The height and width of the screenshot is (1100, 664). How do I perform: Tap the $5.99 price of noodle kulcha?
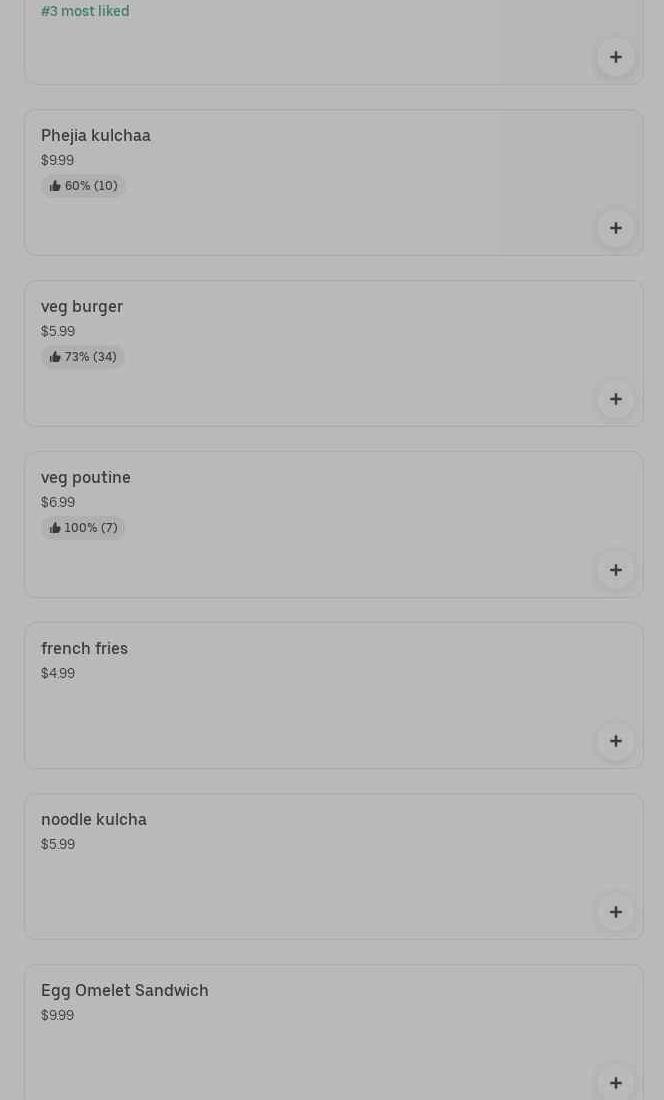pos(58,845)
